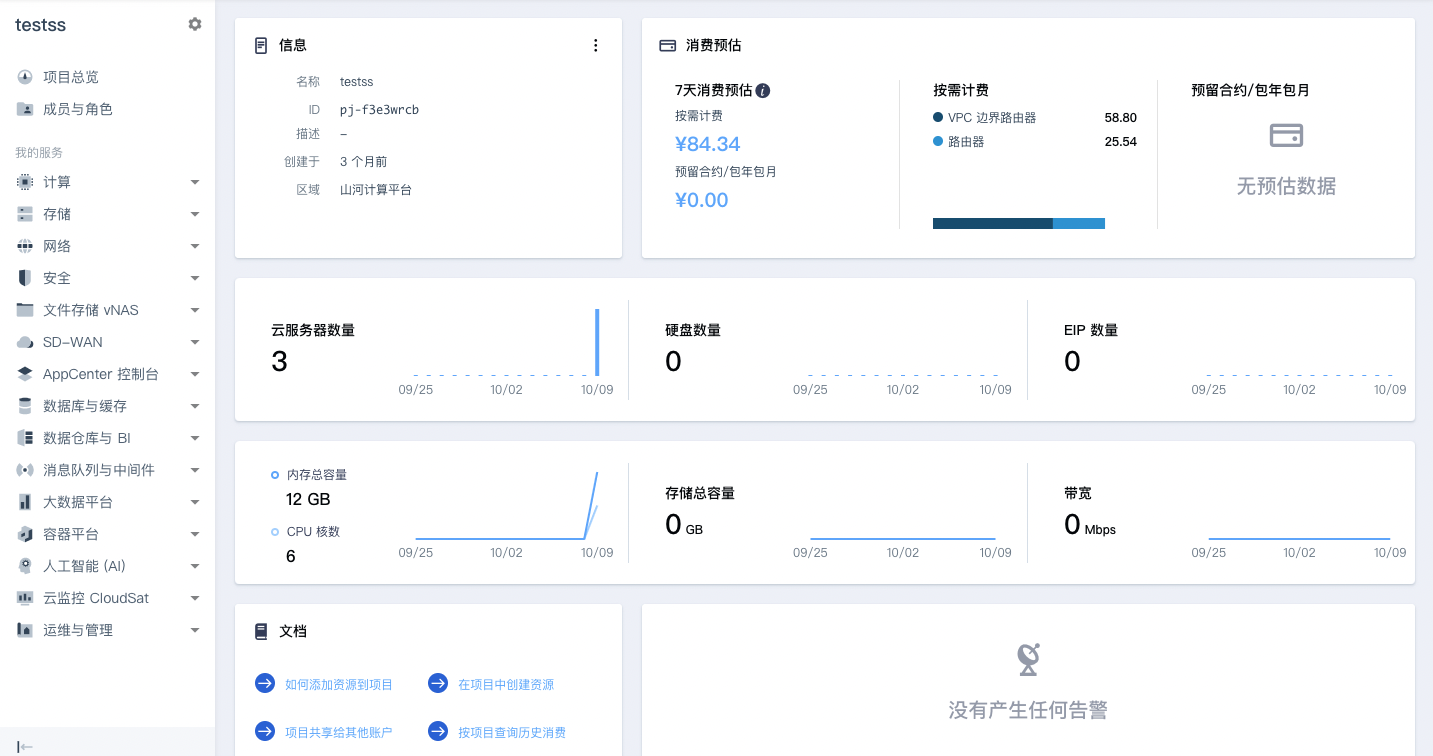
Task: Click the 按项目查询历史消费 arrow icon
Action: point(438,731)
